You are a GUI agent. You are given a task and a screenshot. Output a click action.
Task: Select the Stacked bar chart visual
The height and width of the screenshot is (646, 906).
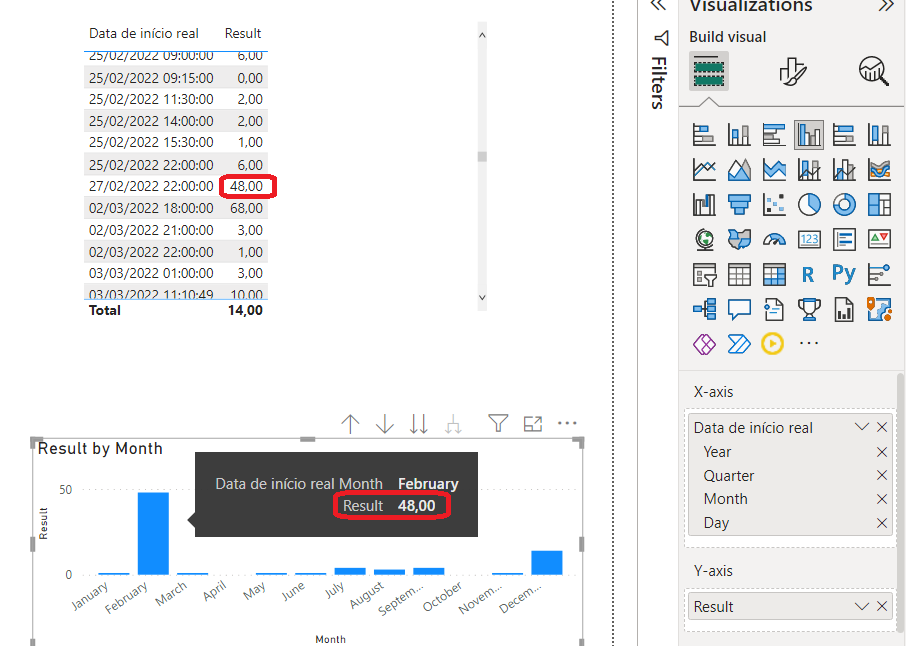(704, 135)
